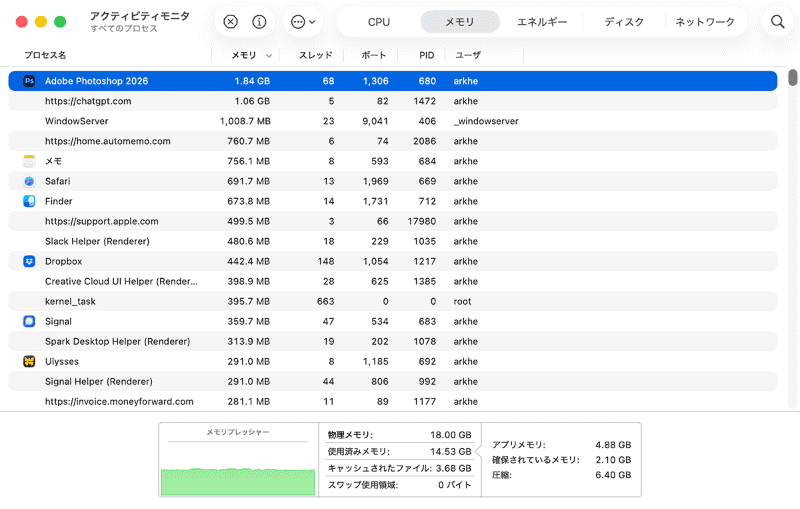
Task: Click the green zoom window button
Action: tap(60, 21)
